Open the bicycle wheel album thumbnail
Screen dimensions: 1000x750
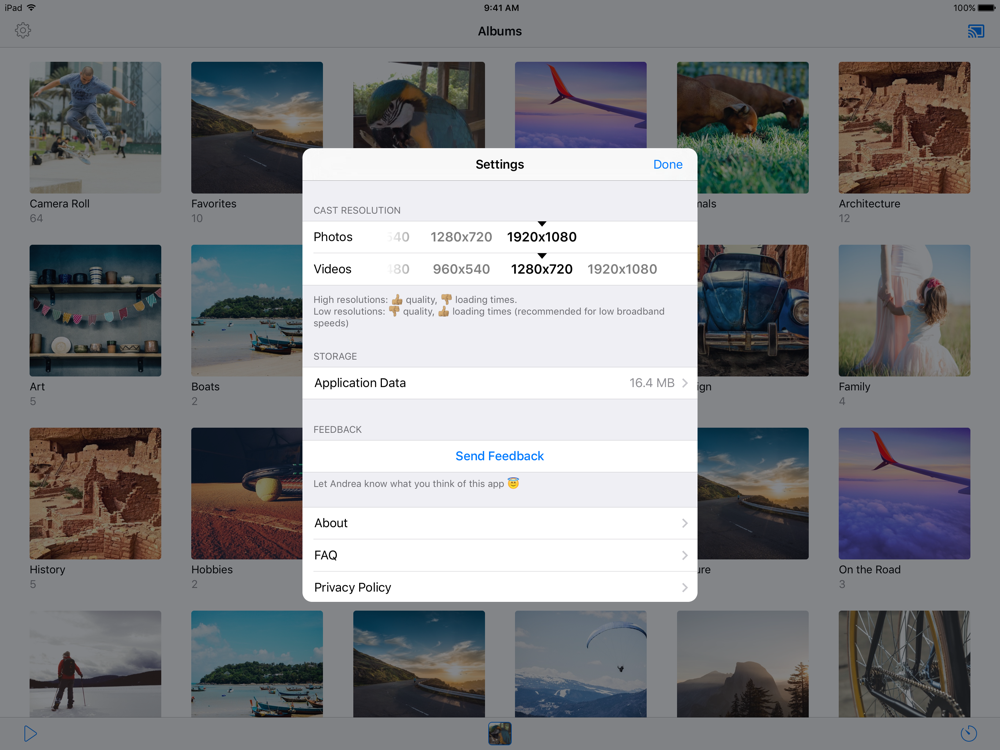(904, 664)
